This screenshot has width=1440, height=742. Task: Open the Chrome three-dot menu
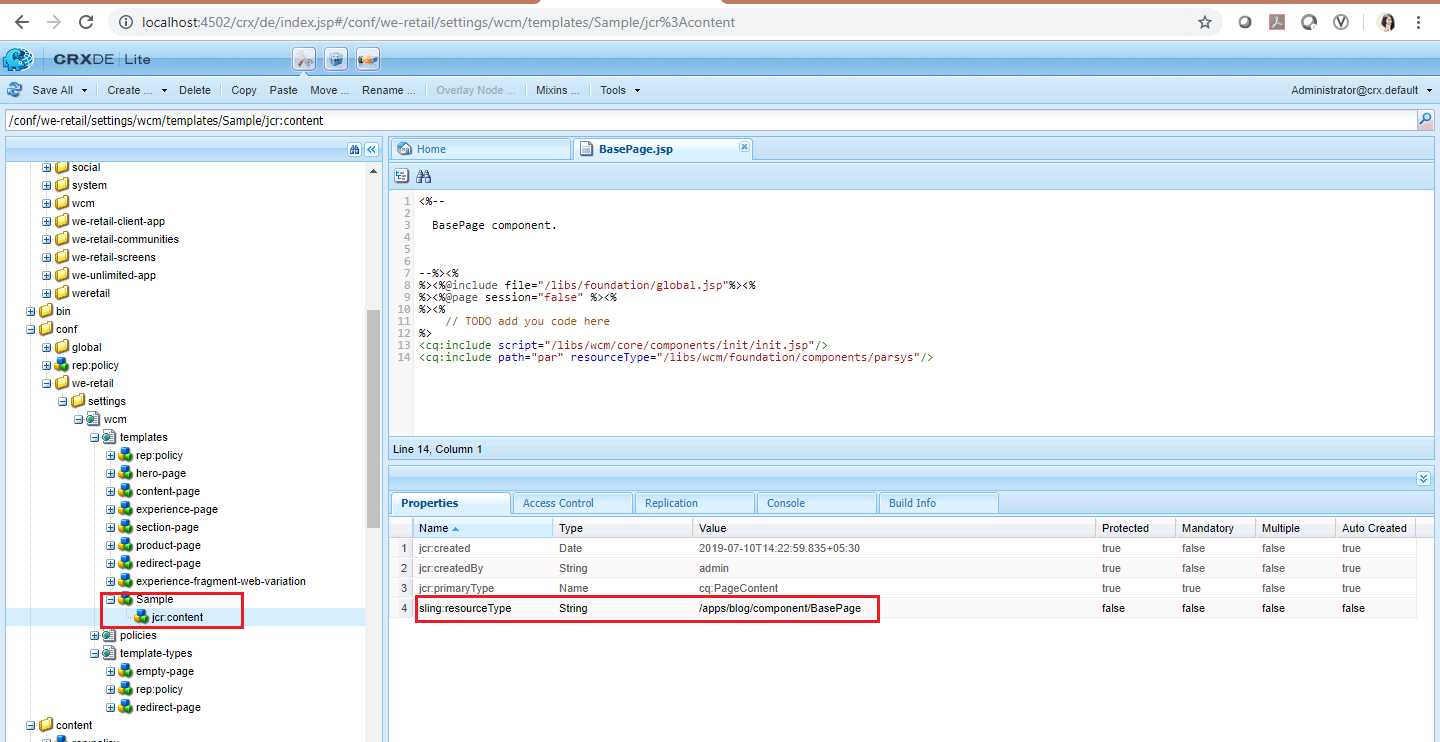point(1419,22)
